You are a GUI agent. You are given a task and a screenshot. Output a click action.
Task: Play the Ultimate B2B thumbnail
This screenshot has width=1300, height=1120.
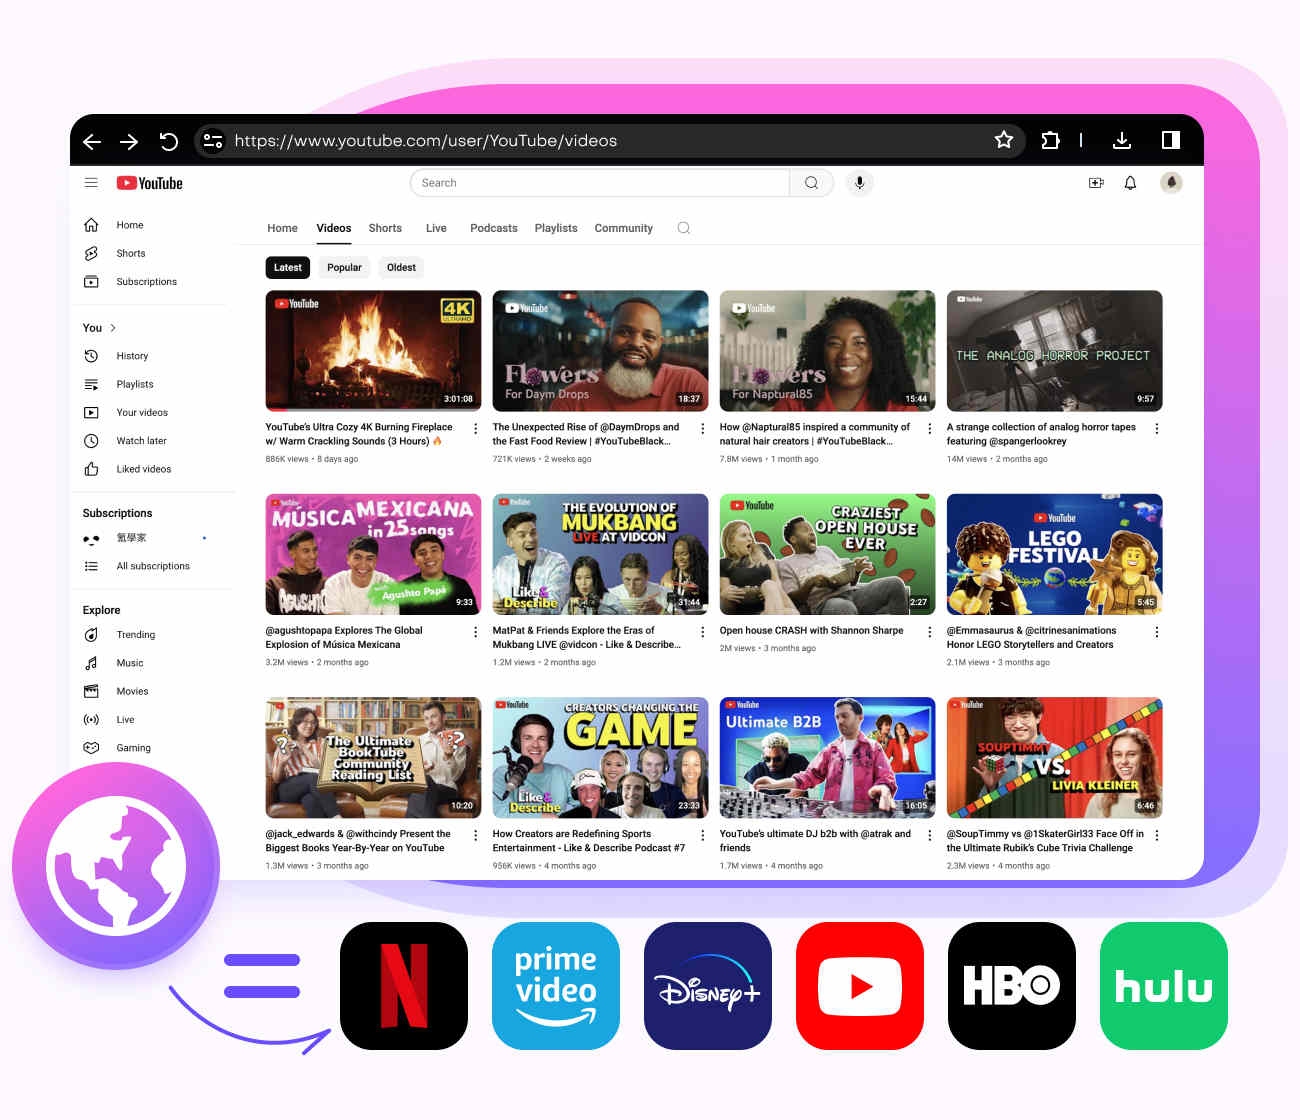[827, 758]
